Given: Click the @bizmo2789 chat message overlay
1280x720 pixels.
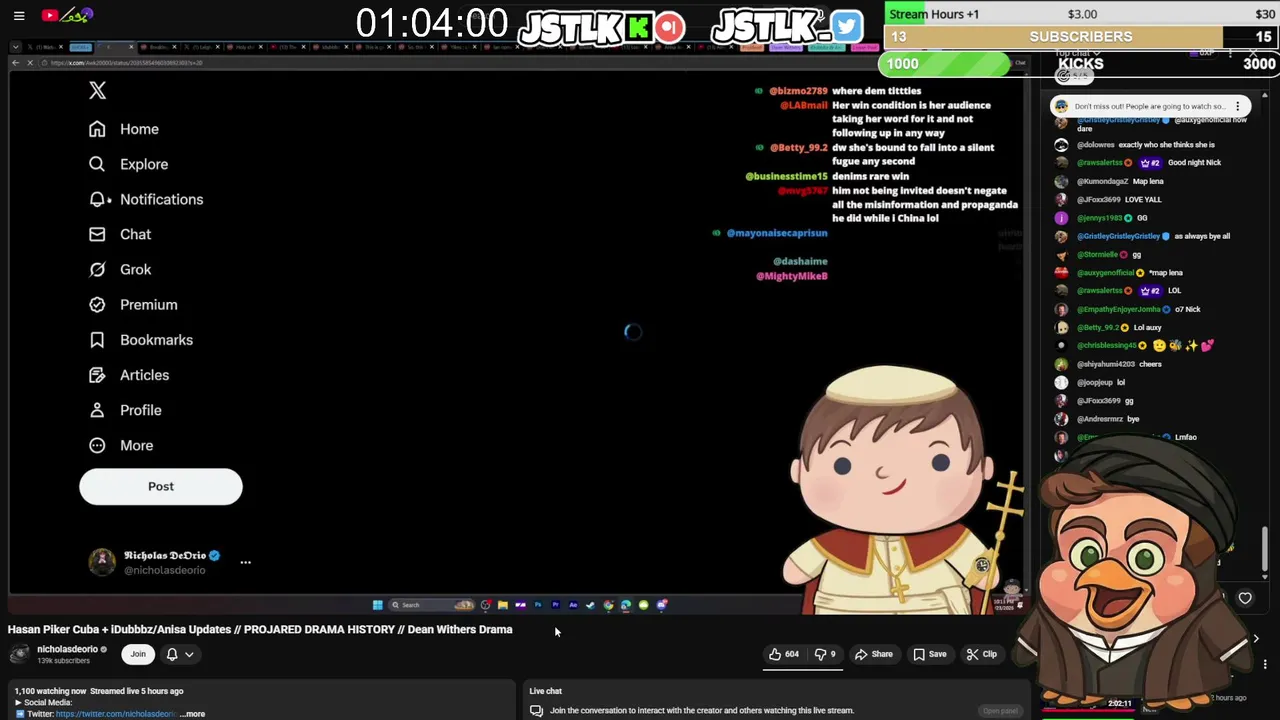Looking at the screenshot, I should click(x=845, y=91).
